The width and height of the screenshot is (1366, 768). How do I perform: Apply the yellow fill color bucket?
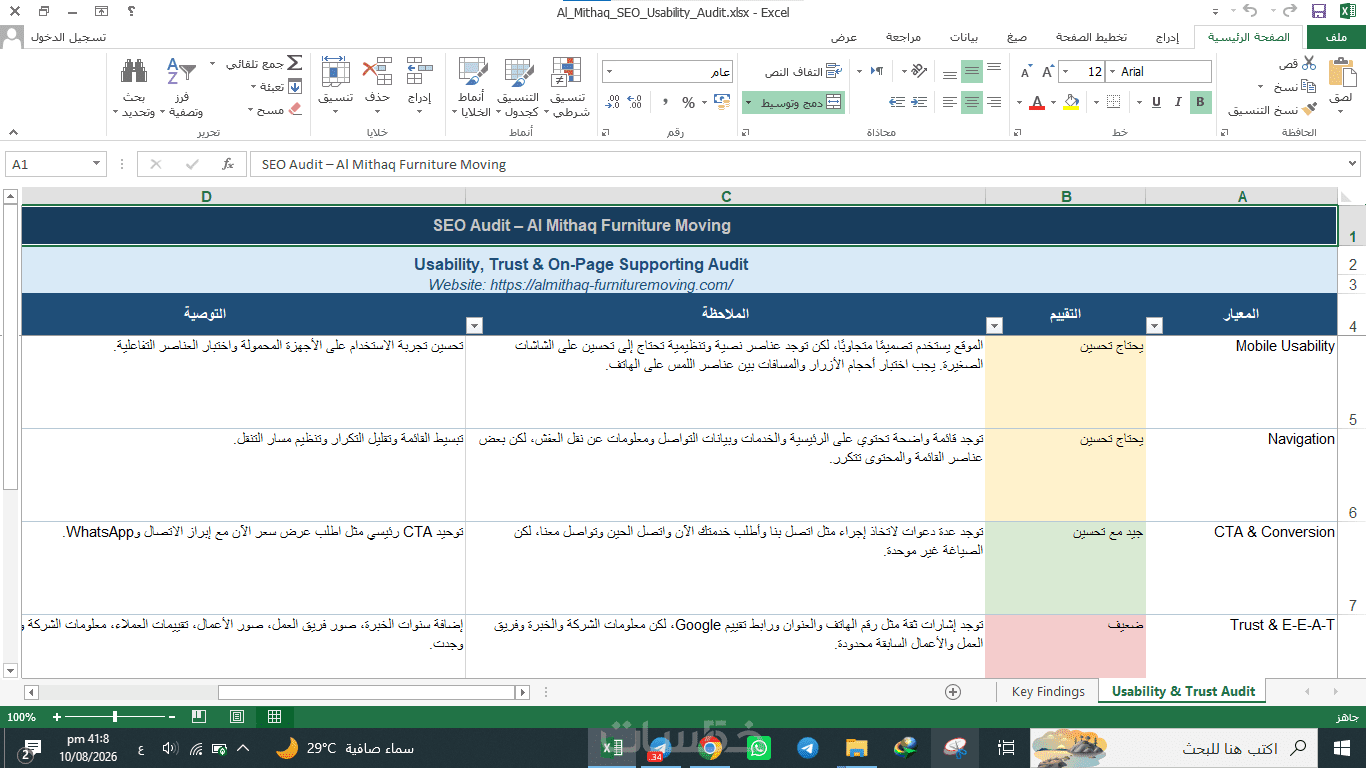[1073, 102]
